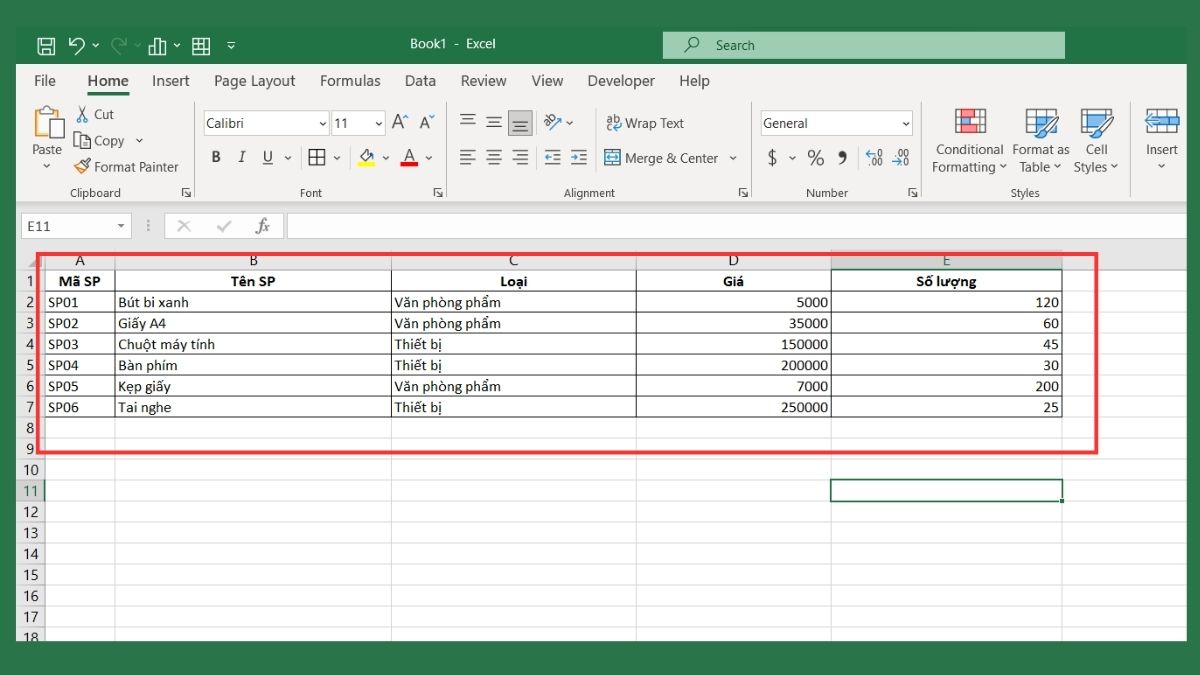The width and height of the screenshot is (1200, 675).
Task: Open the Cell Styles gallery
Action: (x=1096, y=140)
